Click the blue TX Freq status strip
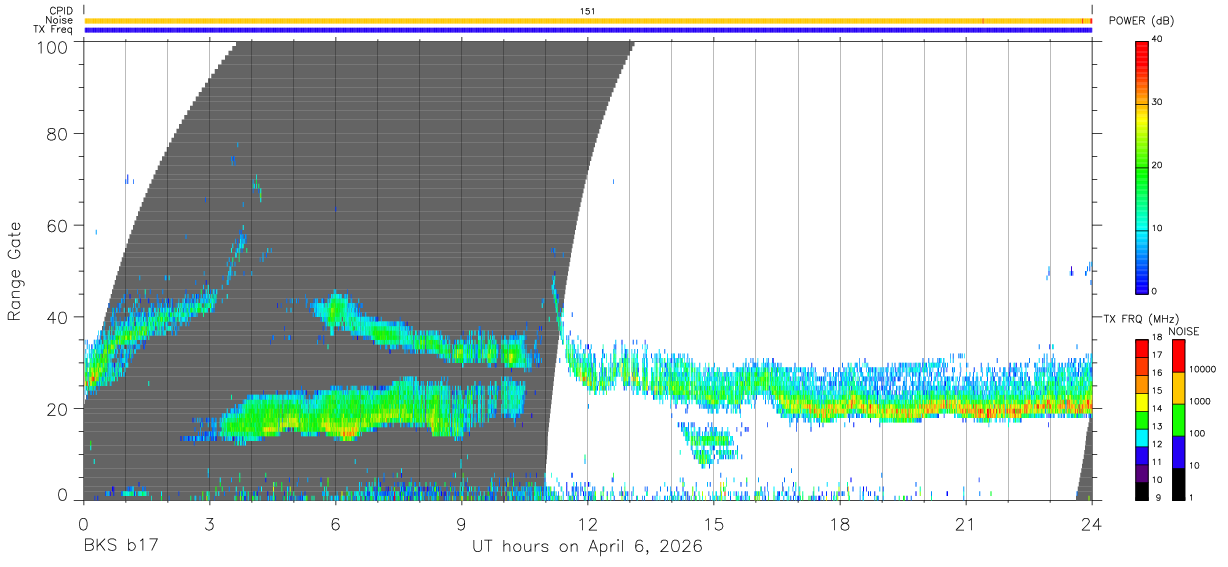This screenshot has height=567, width=1228. [x=588, y=30]
